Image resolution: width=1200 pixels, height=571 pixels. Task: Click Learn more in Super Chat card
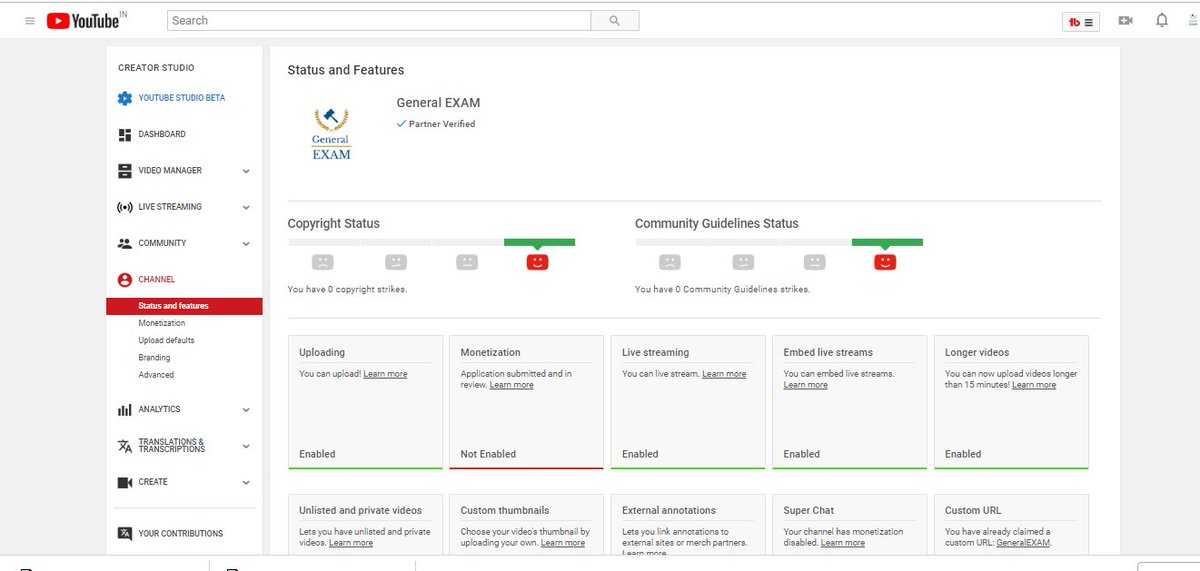coord(843,543)
